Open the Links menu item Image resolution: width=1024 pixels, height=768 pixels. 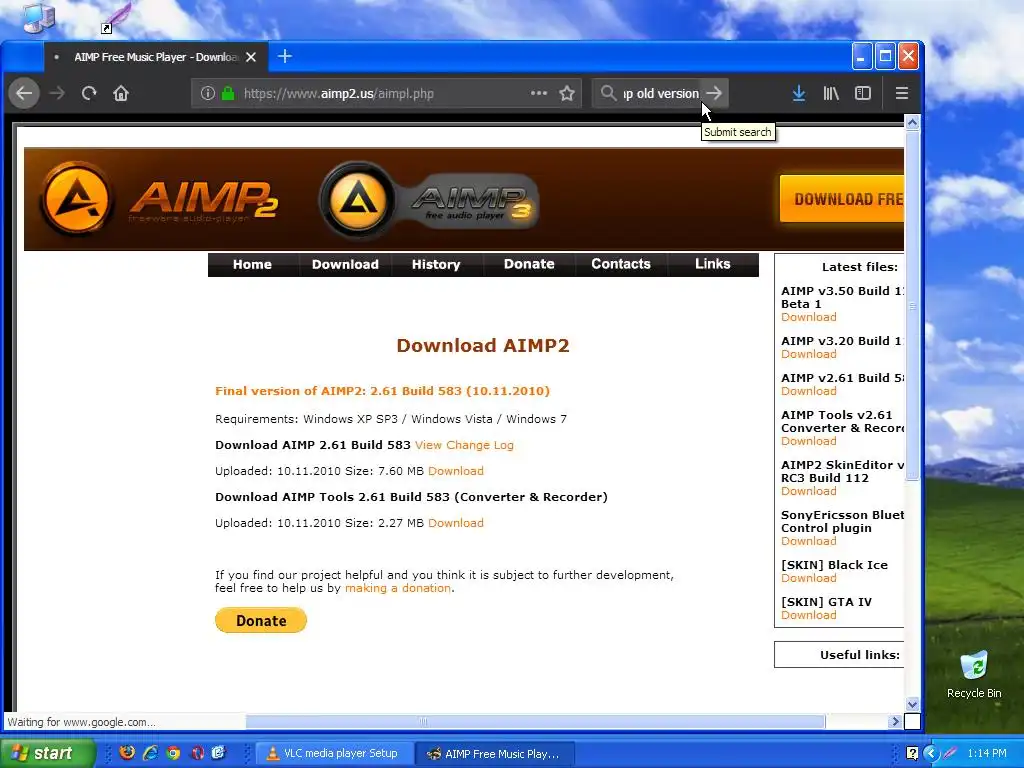click(x=712, y=264)
